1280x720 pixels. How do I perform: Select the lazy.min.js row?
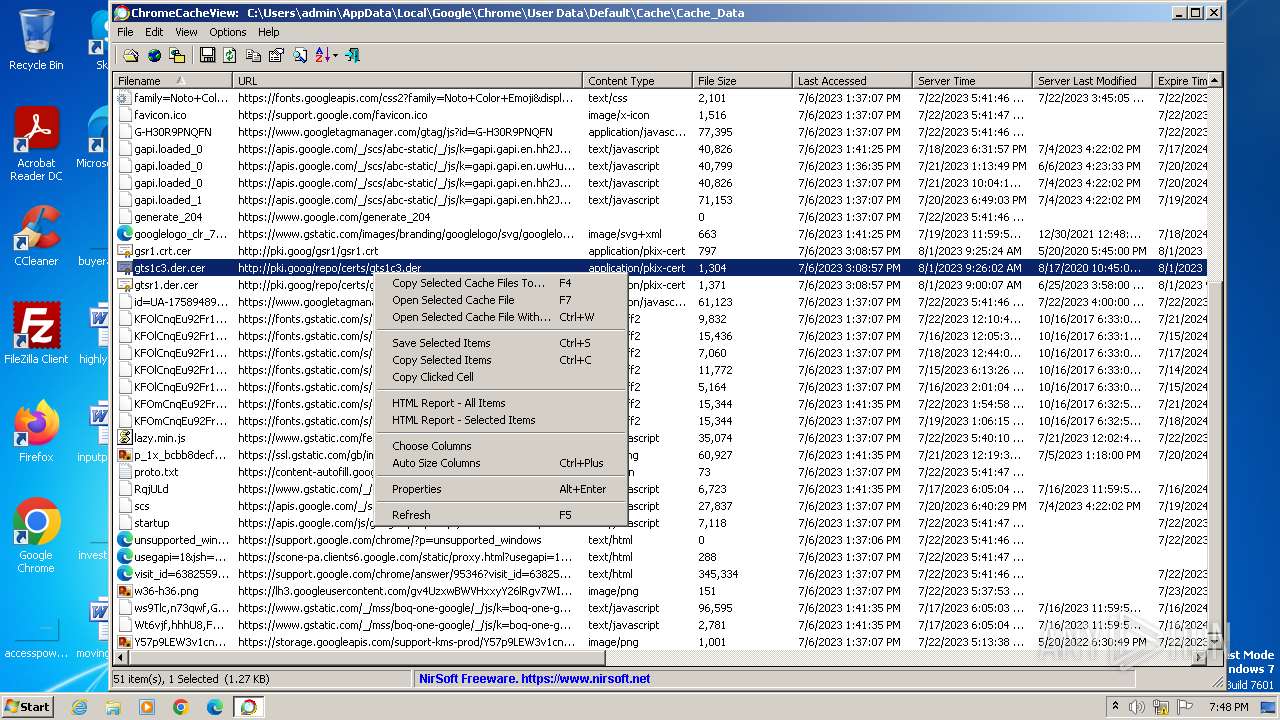(x=661, y=438)
